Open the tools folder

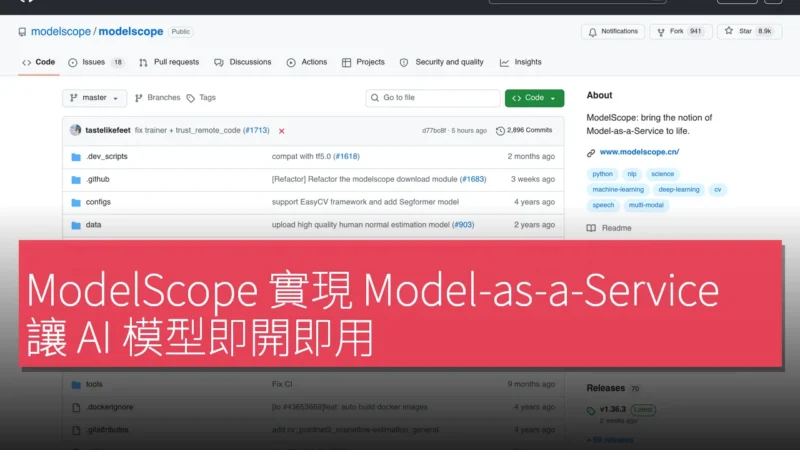pos(94,384)
